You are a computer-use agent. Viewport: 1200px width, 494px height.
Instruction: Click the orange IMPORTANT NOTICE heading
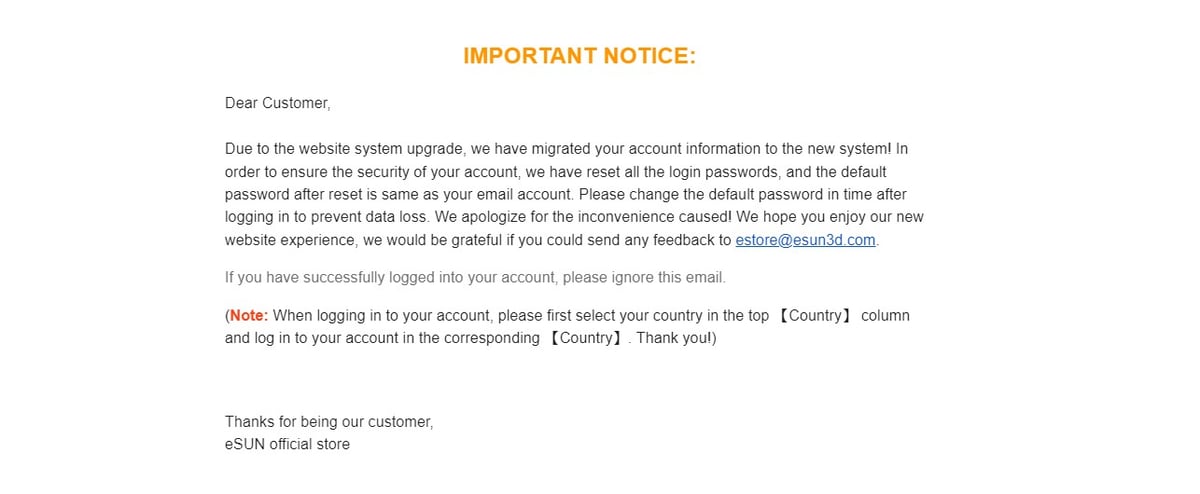(579, 56)
